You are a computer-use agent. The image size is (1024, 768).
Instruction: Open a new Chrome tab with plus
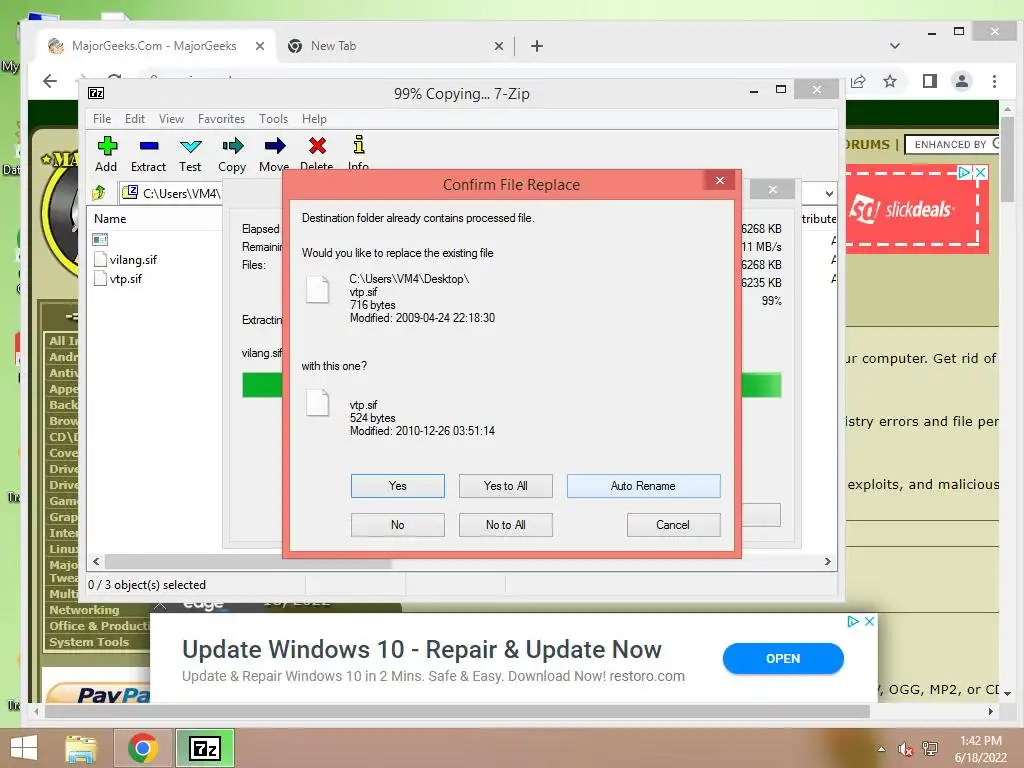[x=537, y=46]
